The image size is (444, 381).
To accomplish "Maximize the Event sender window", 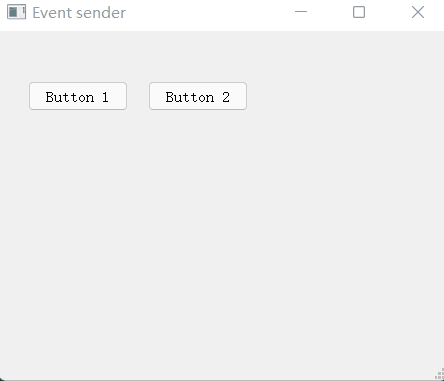I will coord(359,12).
